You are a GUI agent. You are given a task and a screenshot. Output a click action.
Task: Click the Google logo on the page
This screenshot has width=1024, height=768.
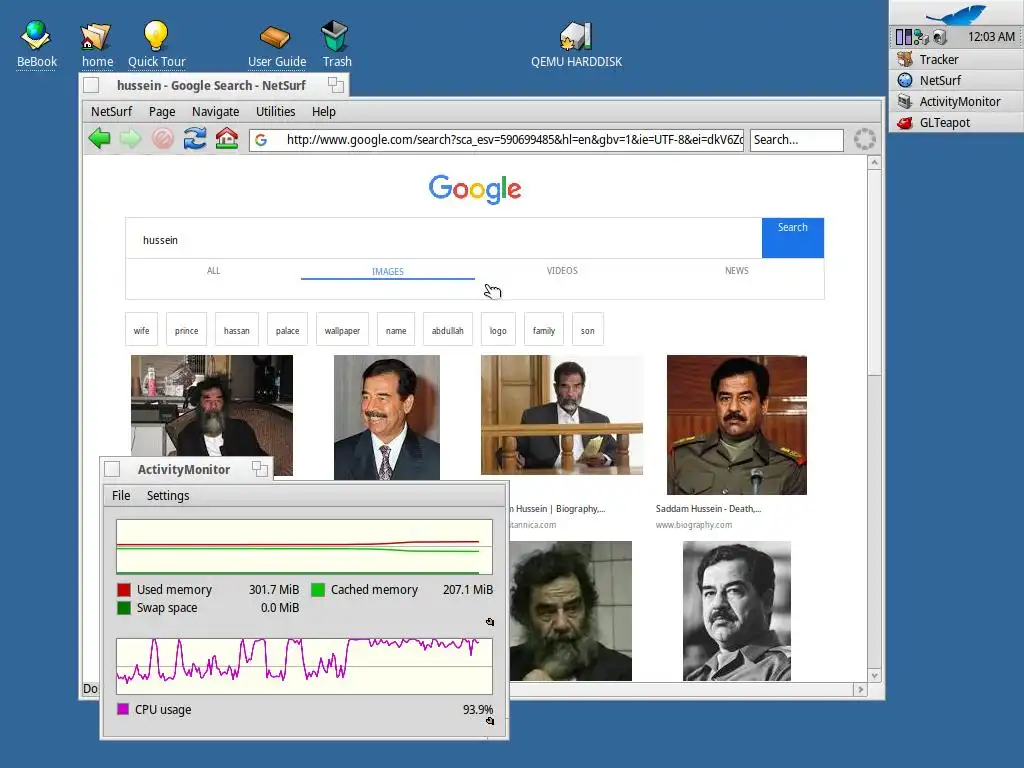click(x=475, y=189)
